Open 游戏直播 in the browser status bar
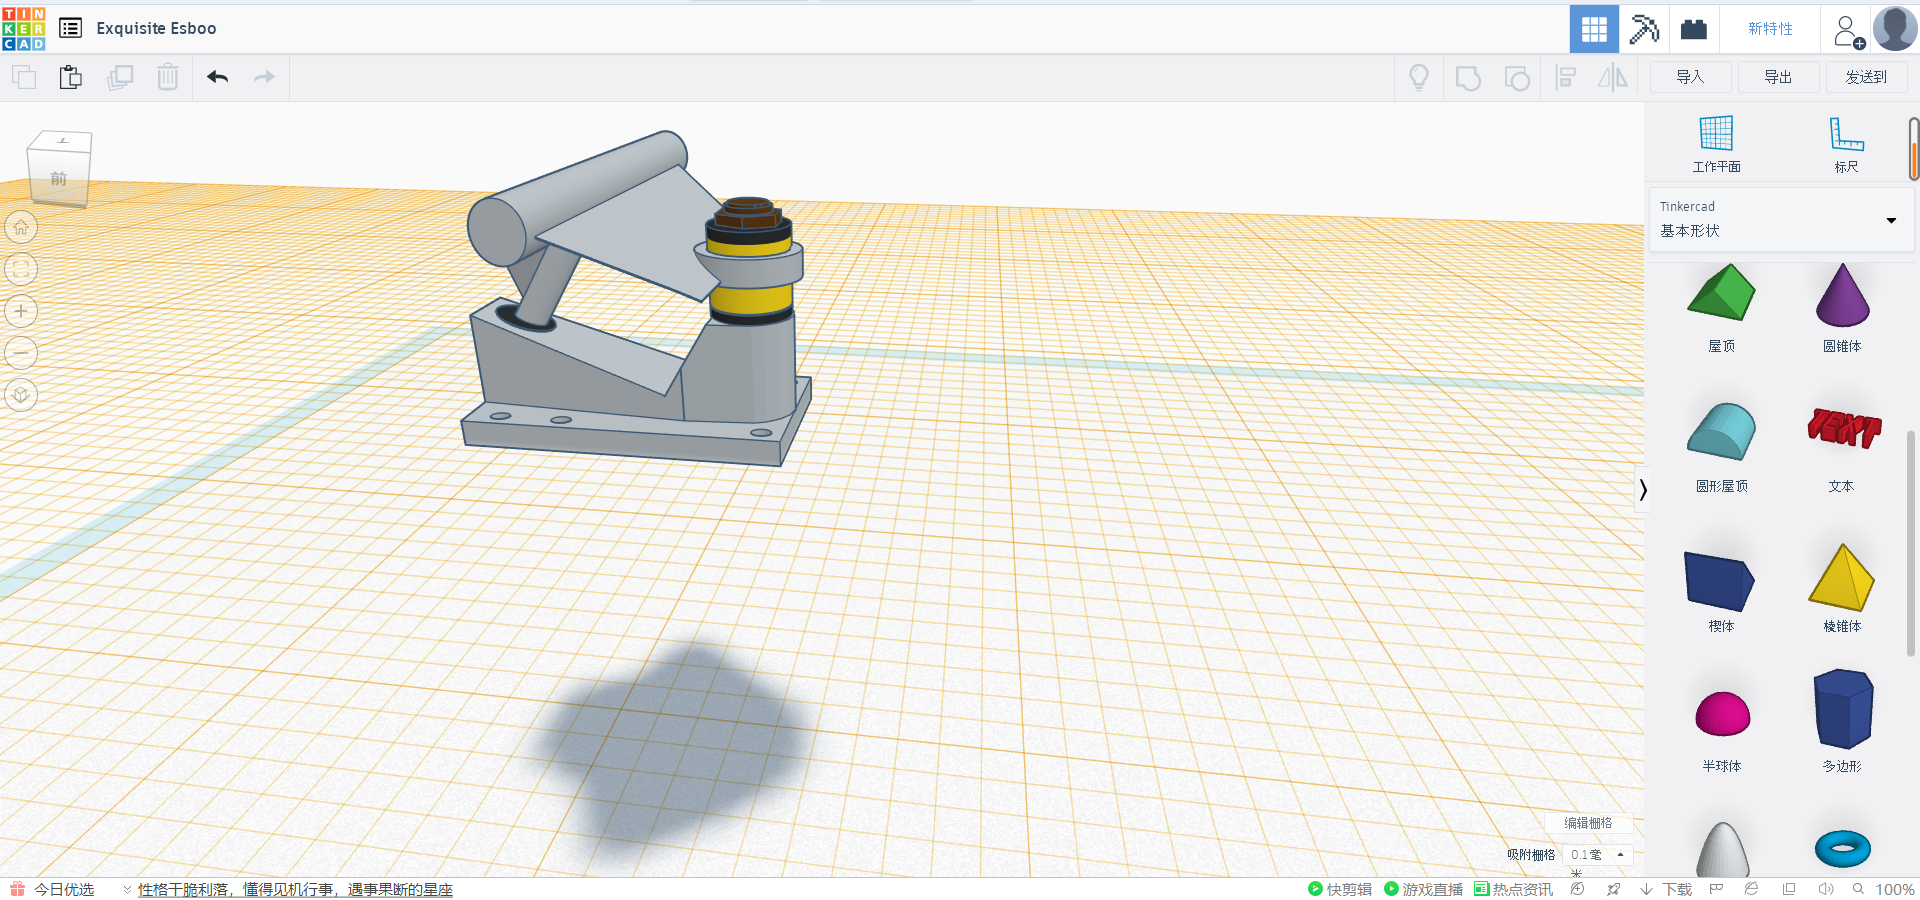 click(x=1423, y=889)
